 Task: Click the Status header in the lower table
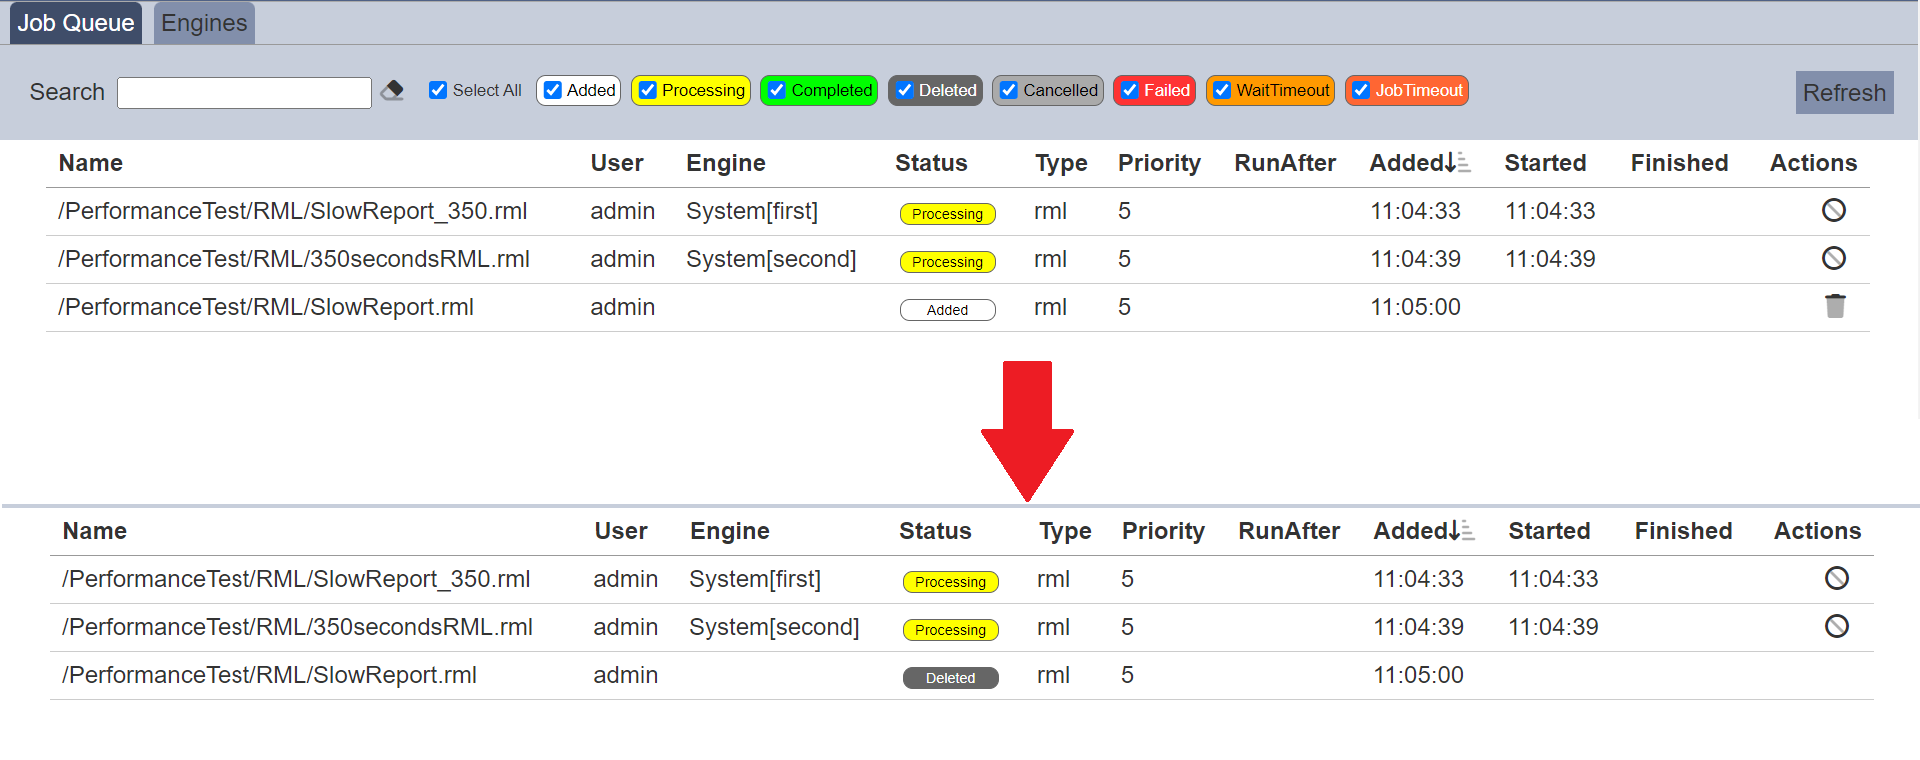point(935,531)
